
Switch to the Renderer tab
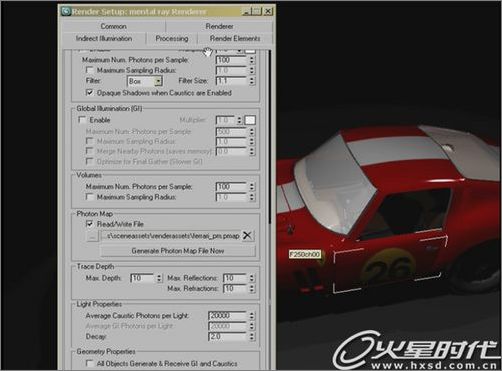point(219,26)
